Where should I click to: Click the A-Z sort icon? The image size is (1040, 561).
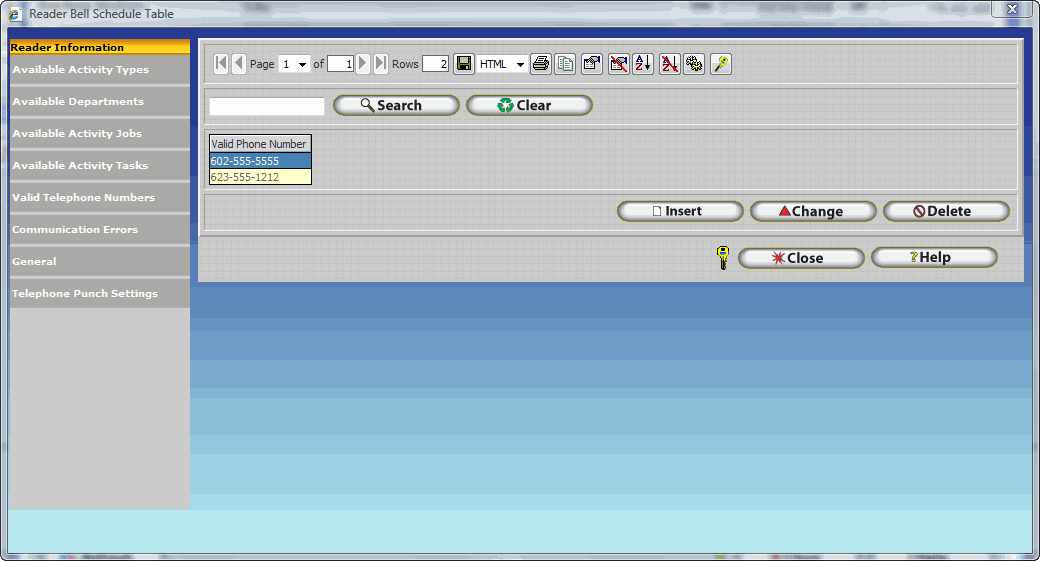click(643, 64)
